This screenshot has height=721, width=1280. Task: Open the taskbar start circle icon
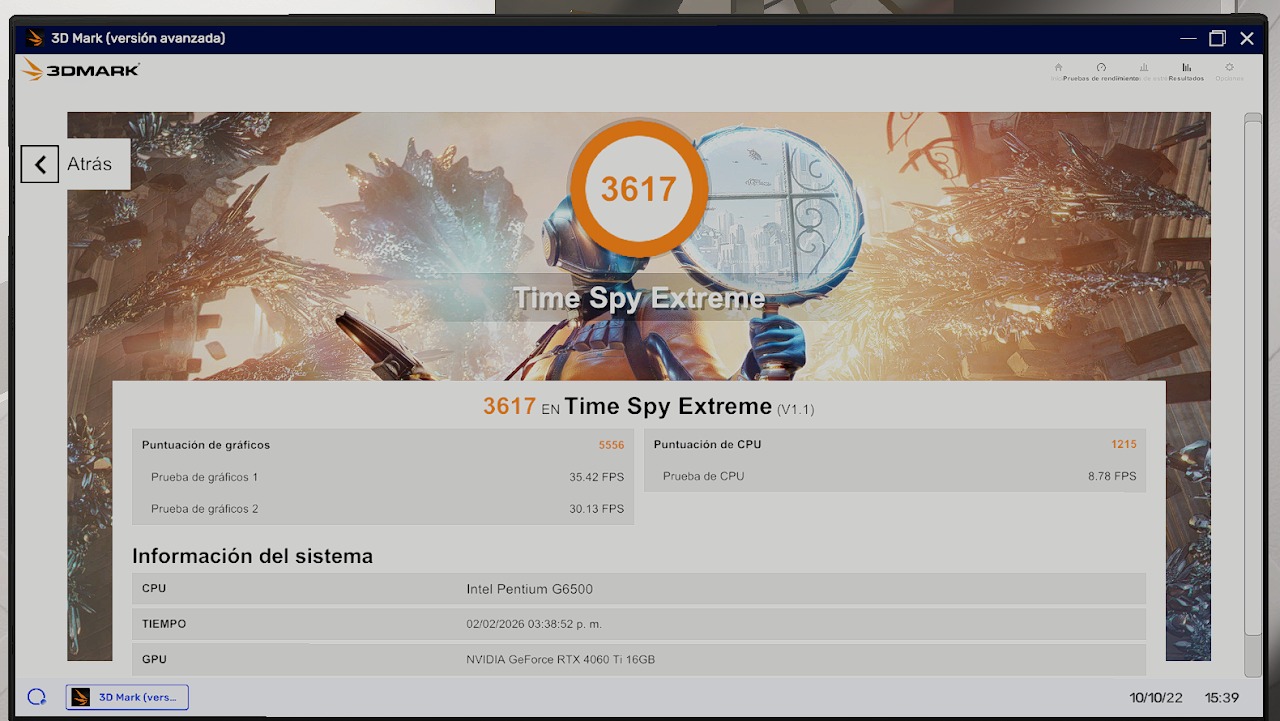click(x=37, y=697)
